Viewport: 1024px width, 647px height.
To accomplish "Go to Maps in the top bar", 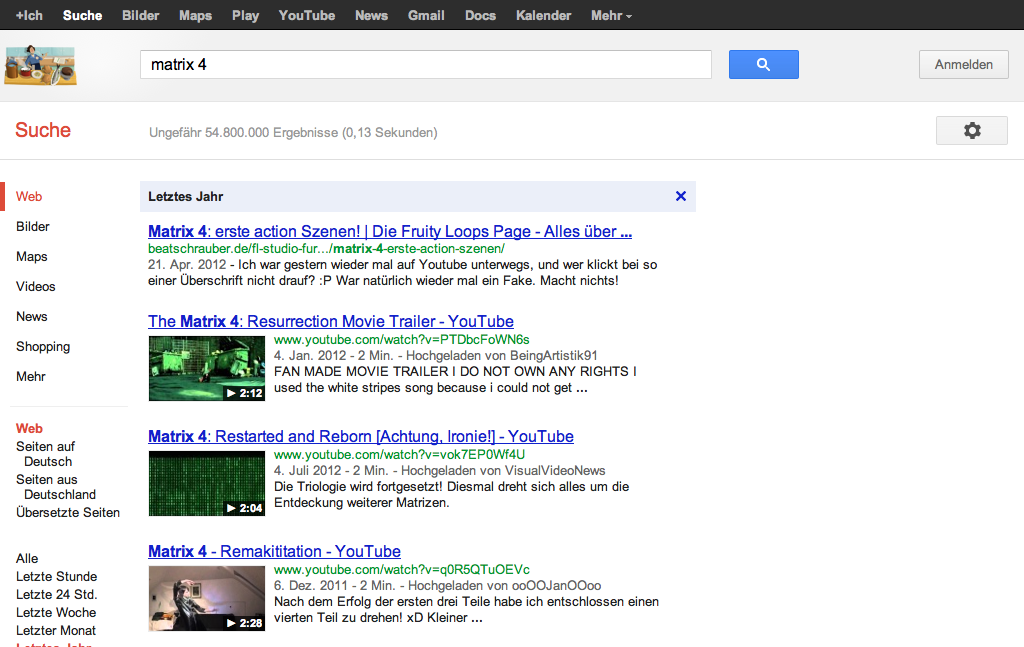I will point(195,15).
